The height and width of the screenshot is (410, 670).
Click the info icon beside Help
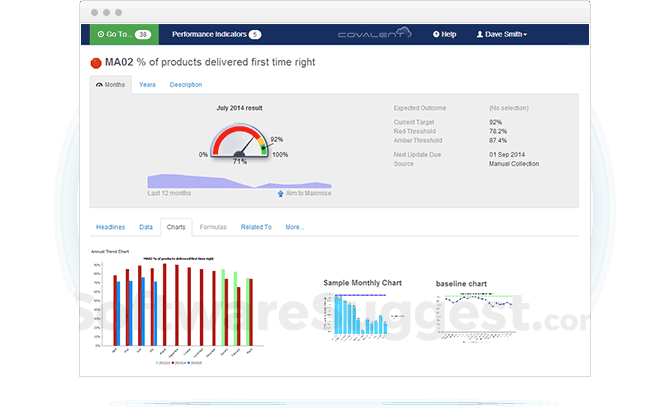(x=436, y=34)
